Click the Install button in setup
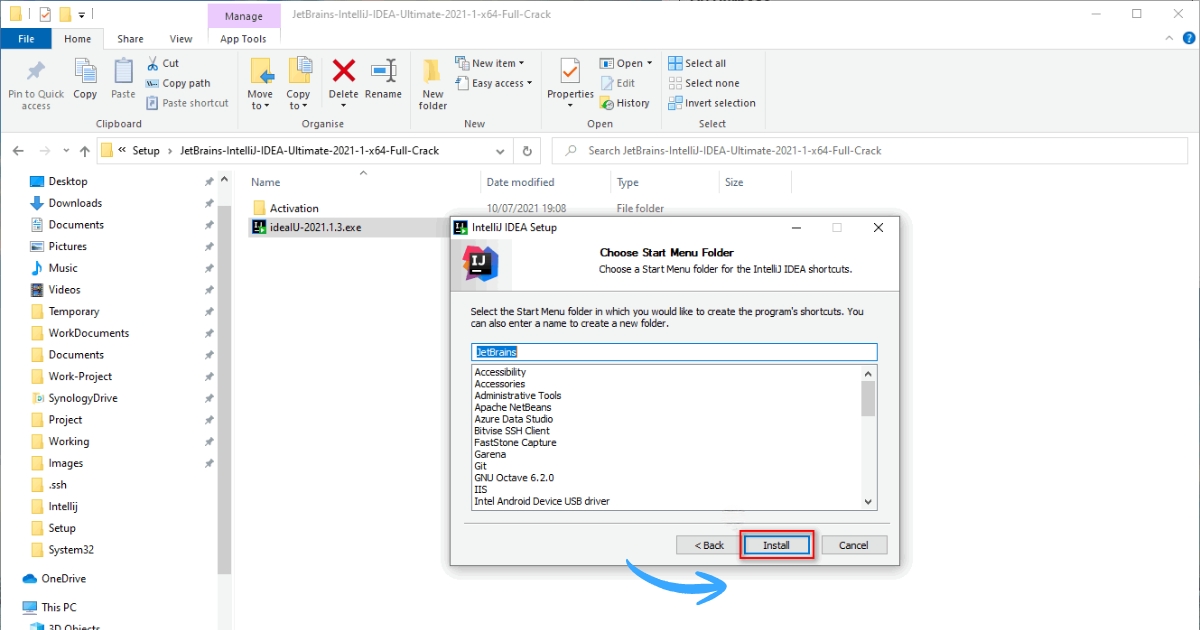The height and width of the screenshot is (630, 1200). (776, 545)
